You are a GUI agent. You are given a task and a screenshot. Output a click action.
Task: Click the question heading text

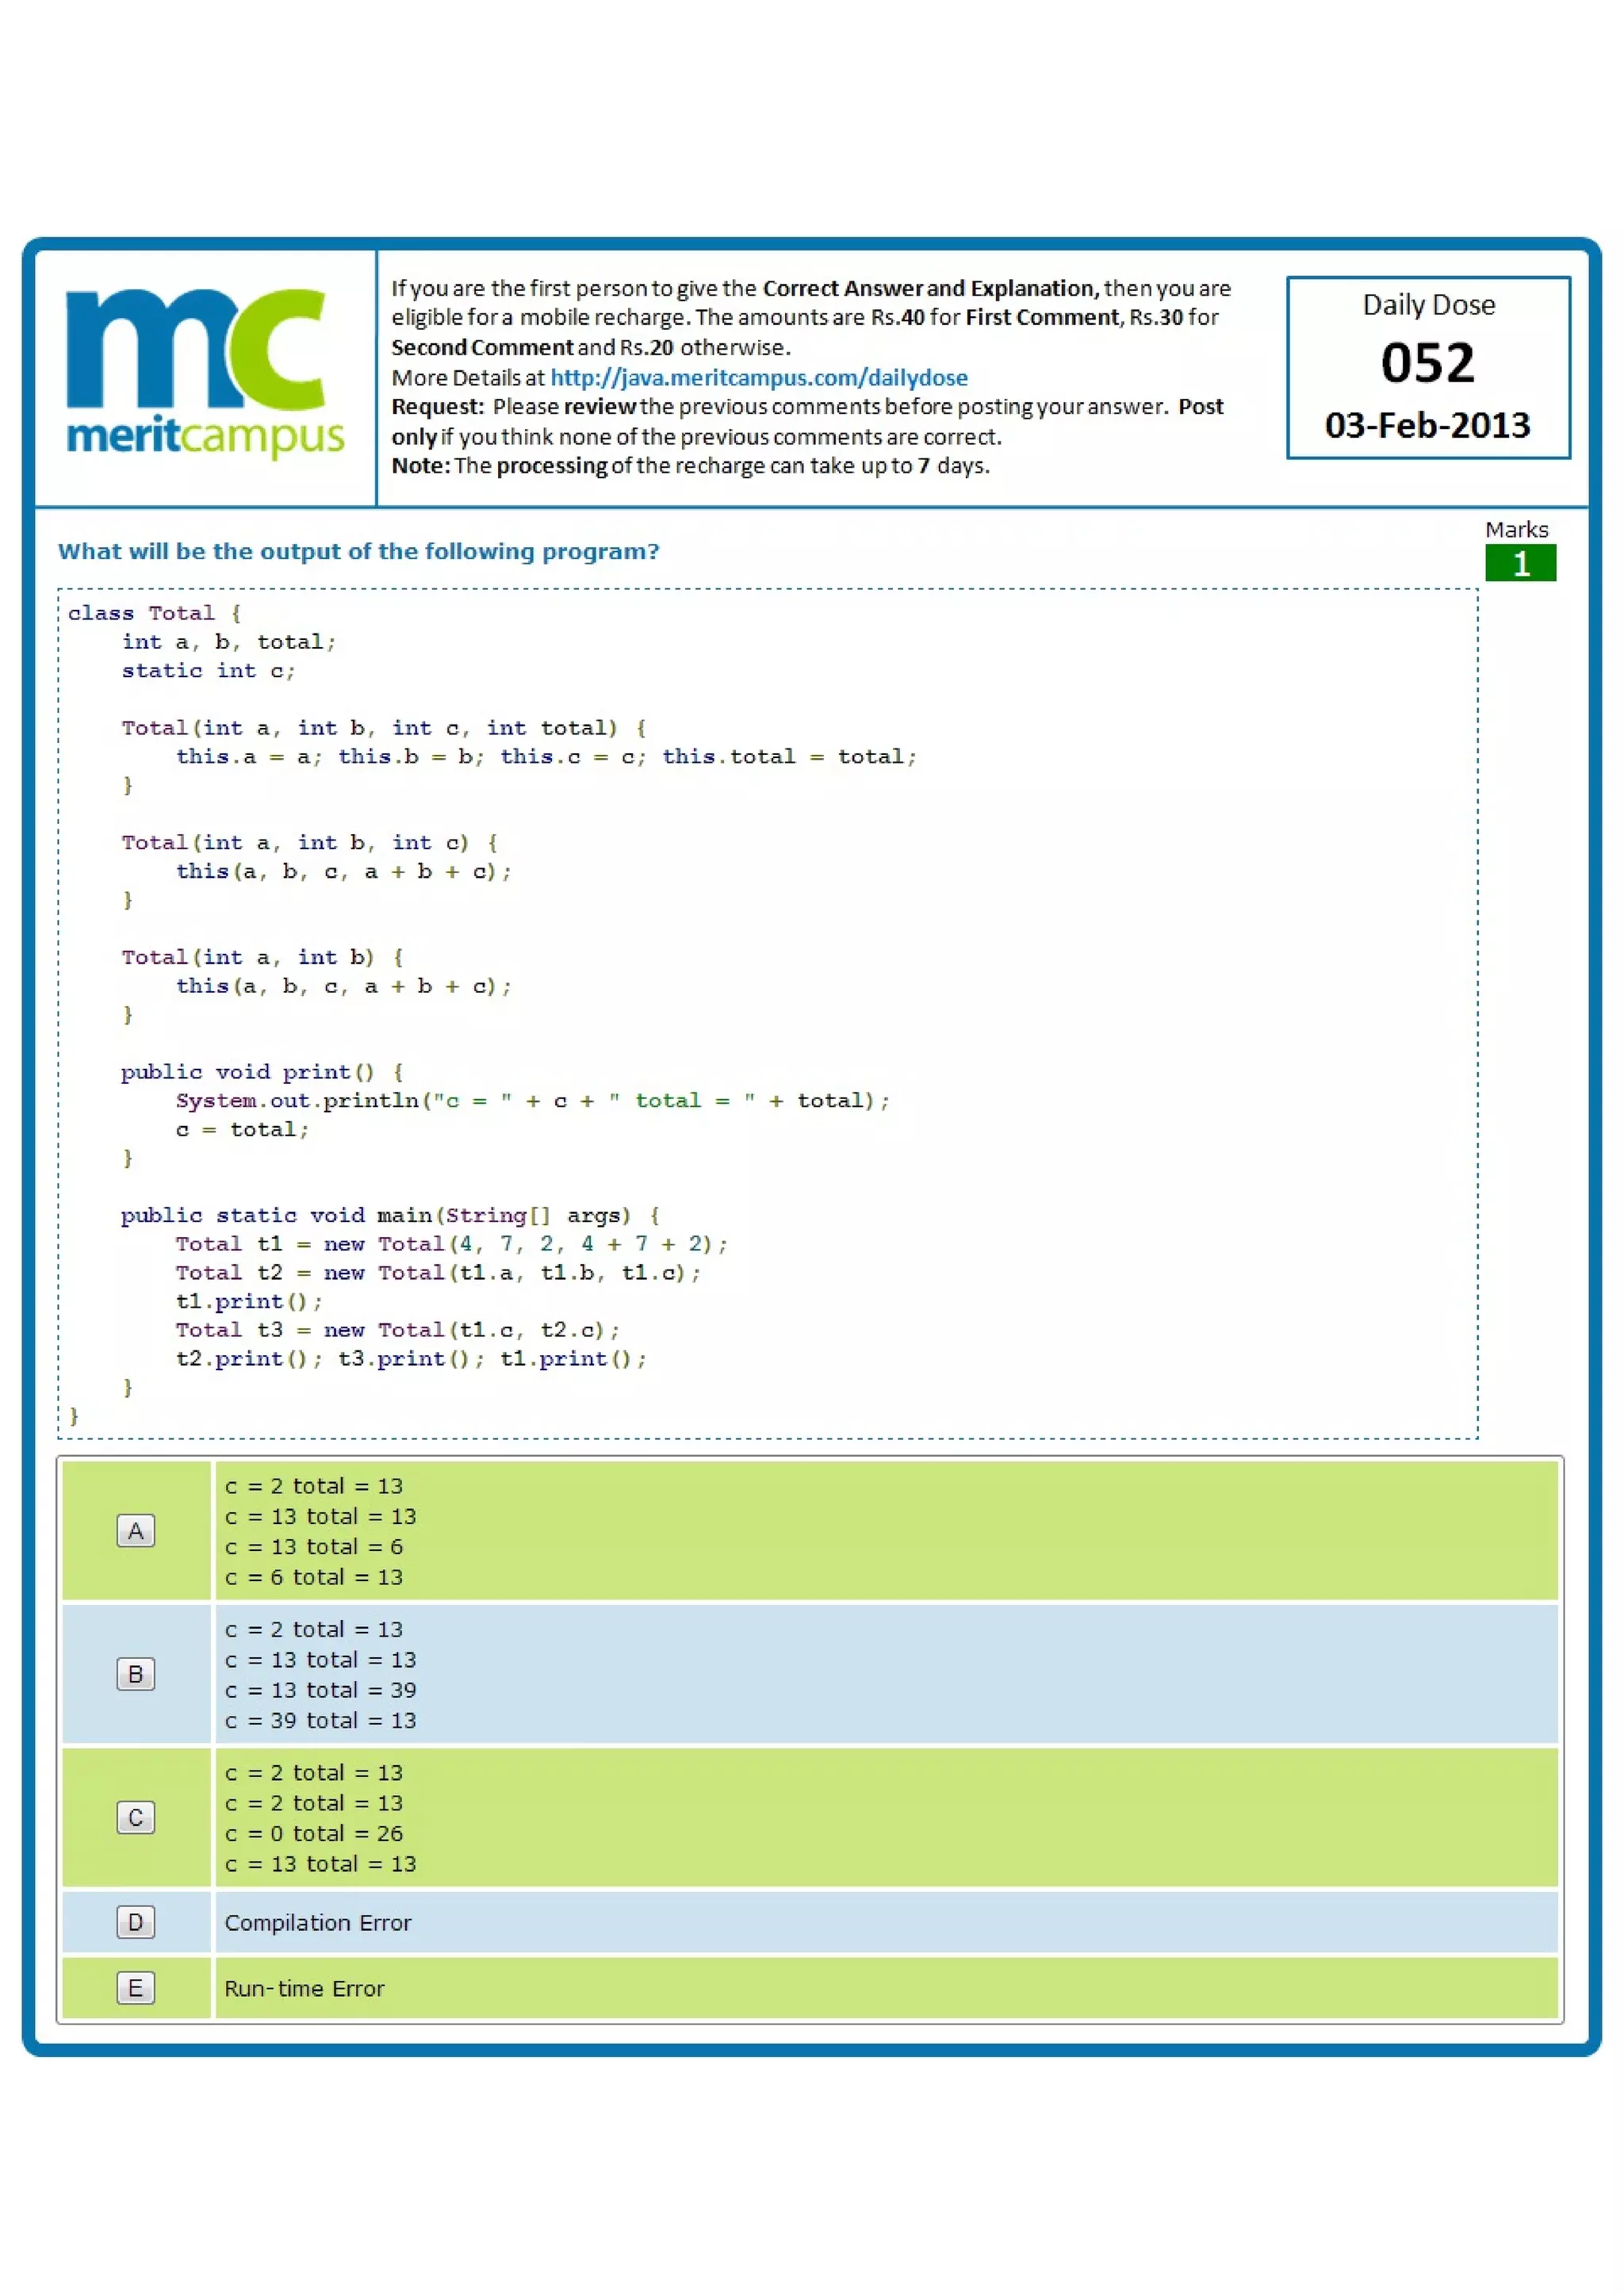[358, 551]
